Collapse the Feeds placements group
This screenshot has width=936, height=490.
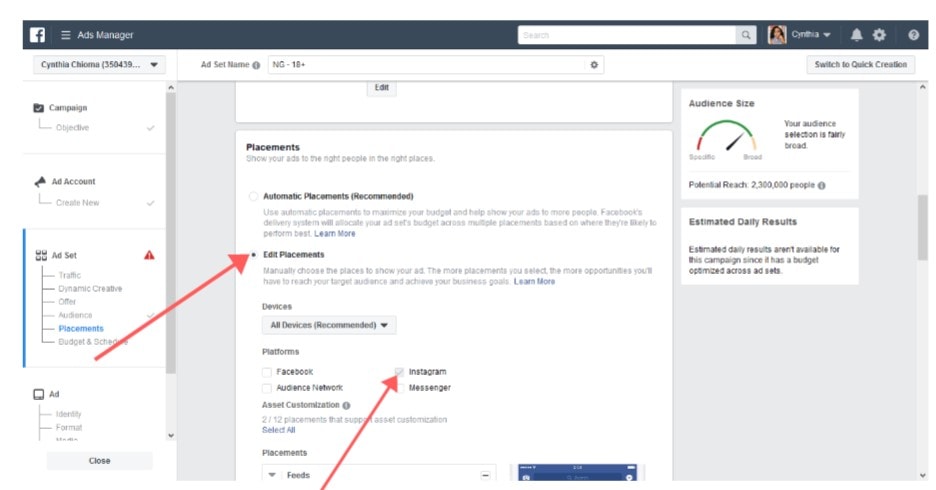[x=272, y=475]
